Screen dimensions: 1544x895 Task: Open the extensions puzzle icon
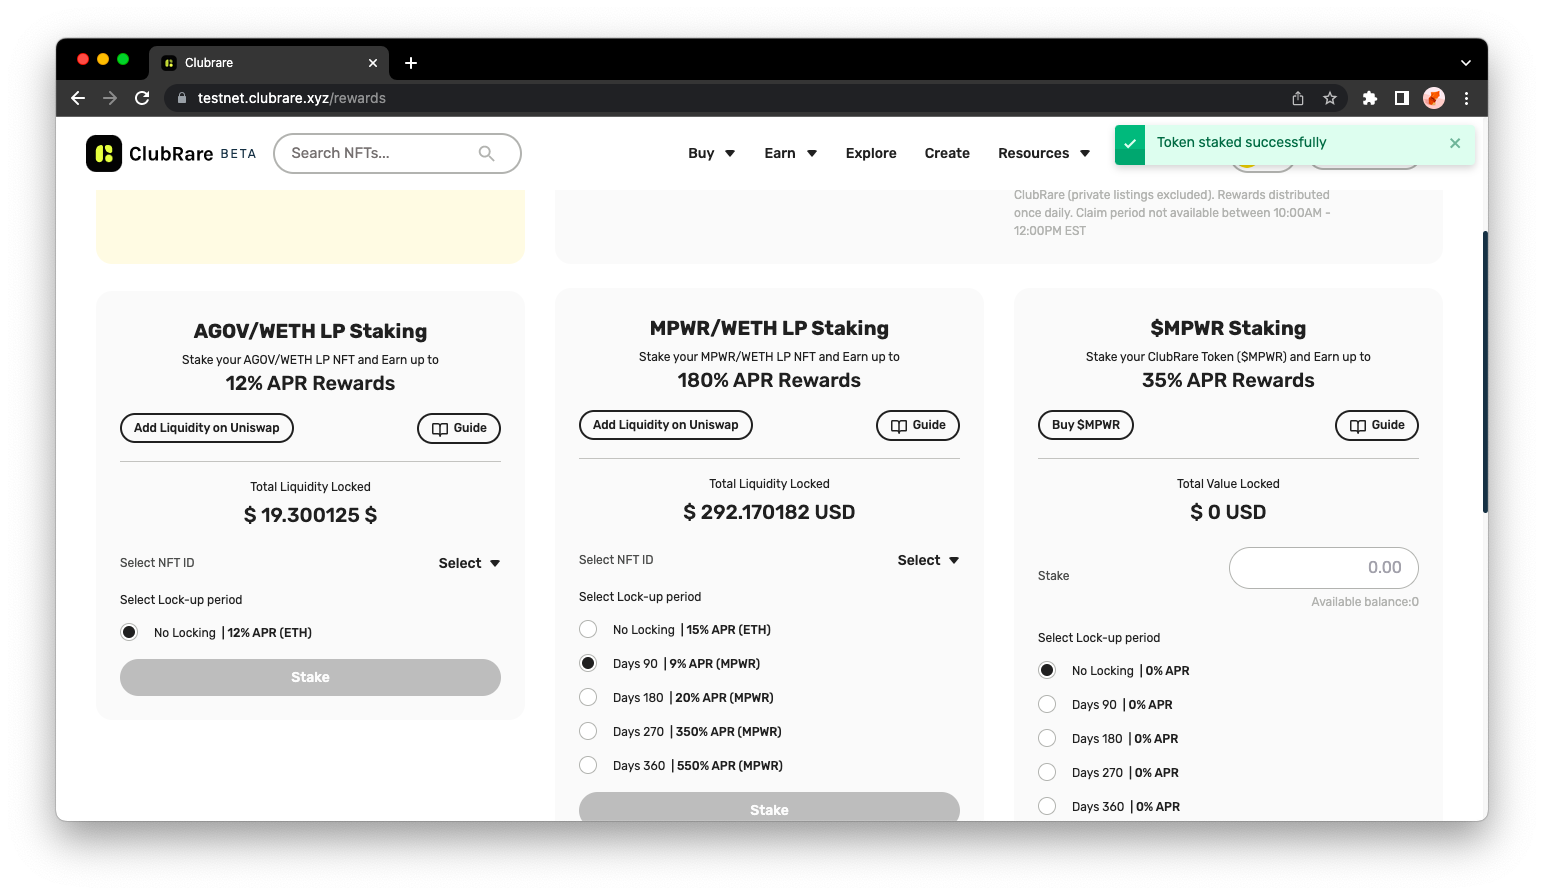[1370, 98]
